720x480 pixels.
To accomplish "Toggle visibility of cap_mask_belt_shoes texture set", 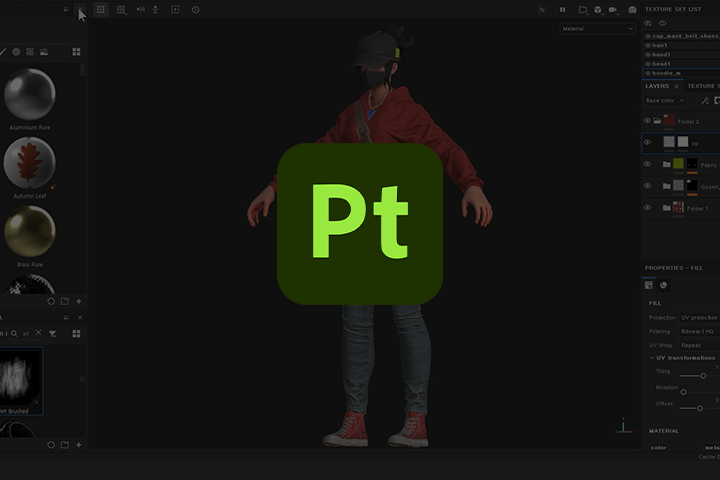I will pyautogui.click(x=648, y=36).
